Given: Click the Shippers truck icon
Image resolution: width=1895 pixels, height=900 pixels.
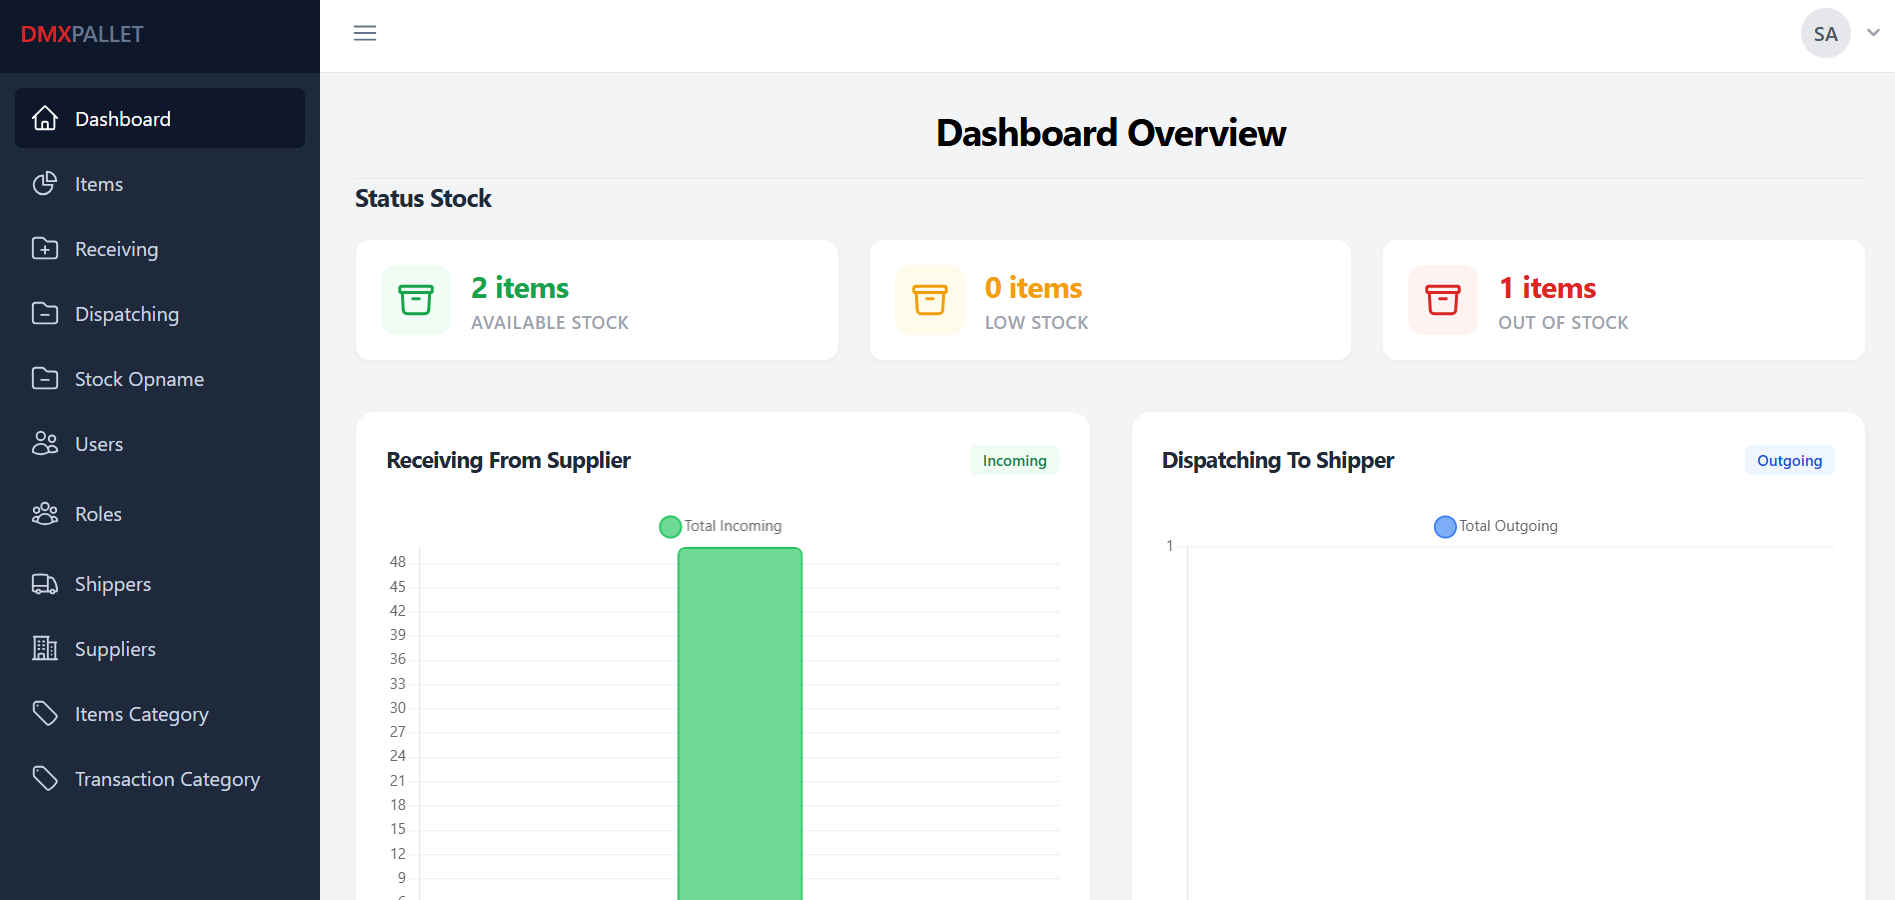Looking at the screenshot, I should [x=45, y=583].
